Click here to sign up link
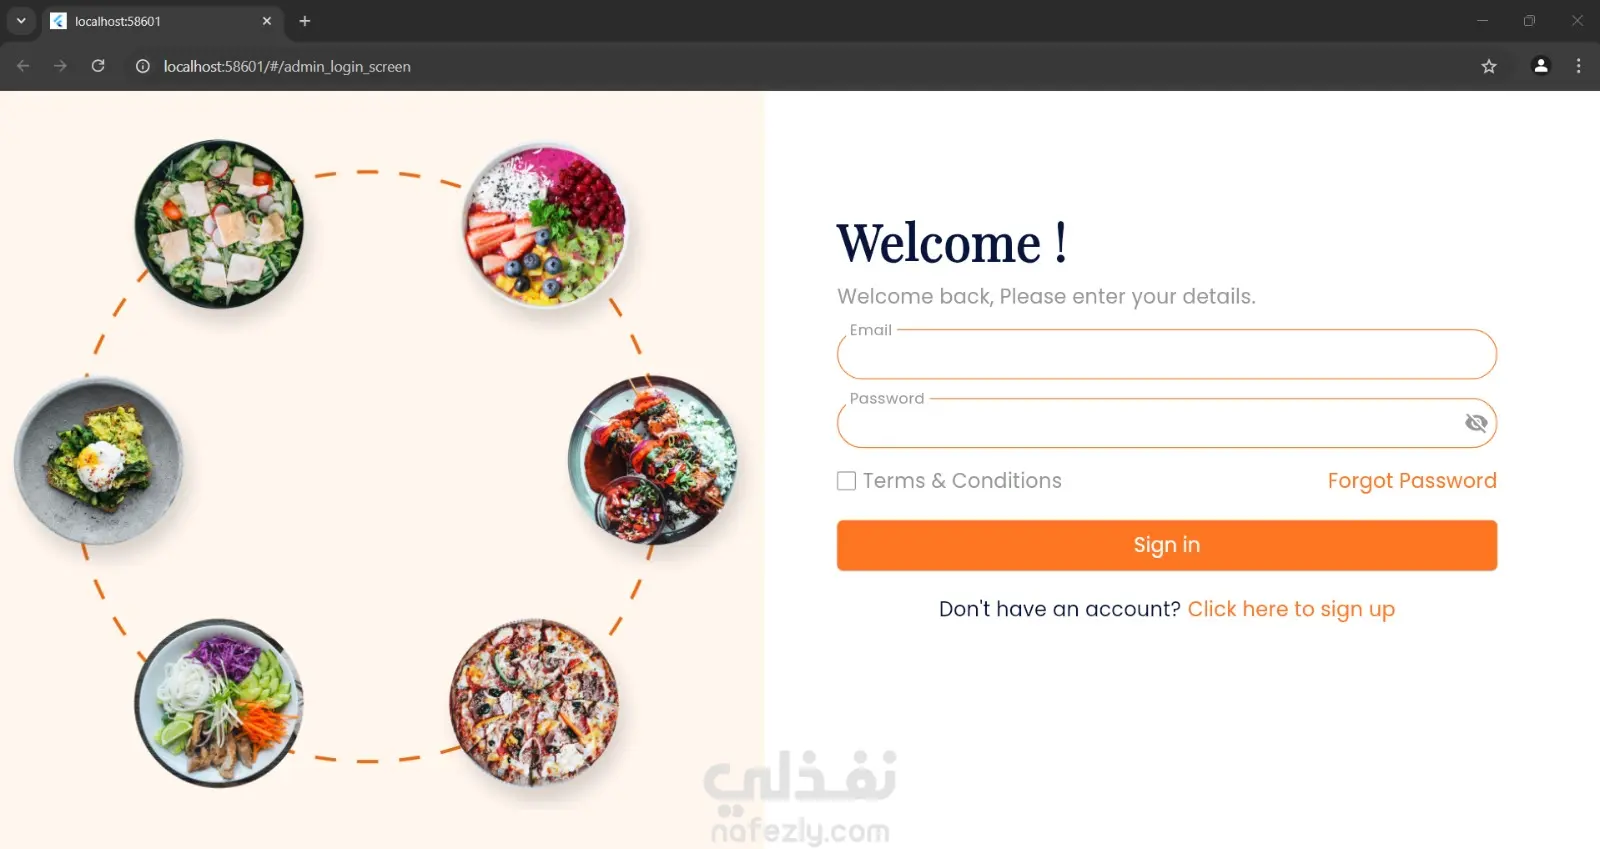 [1291, 609]
